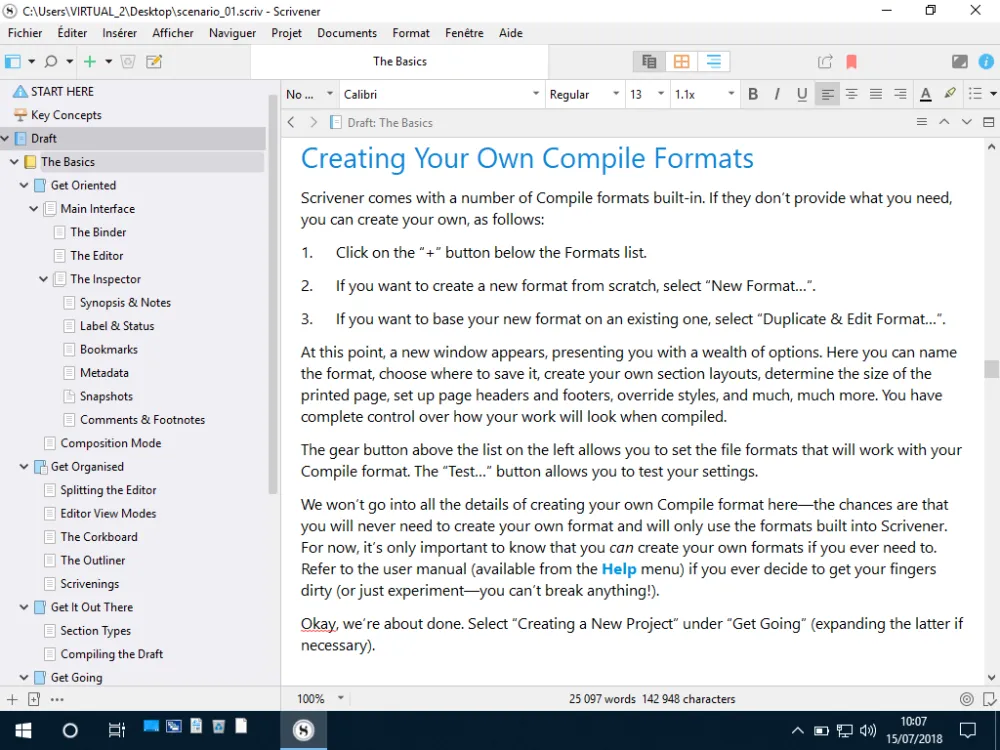Select START HERE in binder
1000x750 pixels.
point(62,92)
